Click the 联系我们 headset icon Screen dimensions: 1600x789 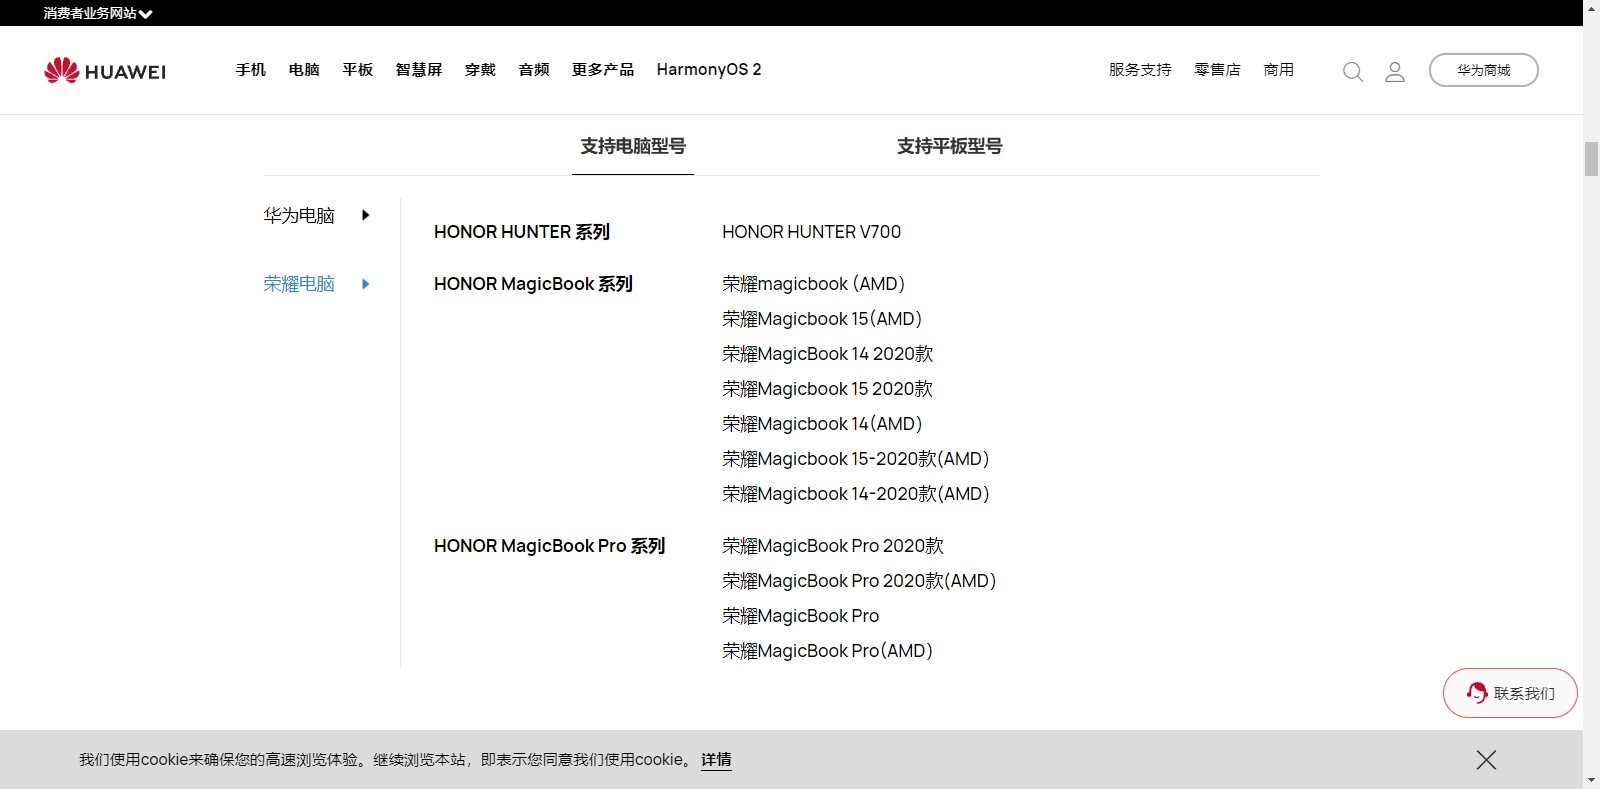click(x=1476, y=693)
